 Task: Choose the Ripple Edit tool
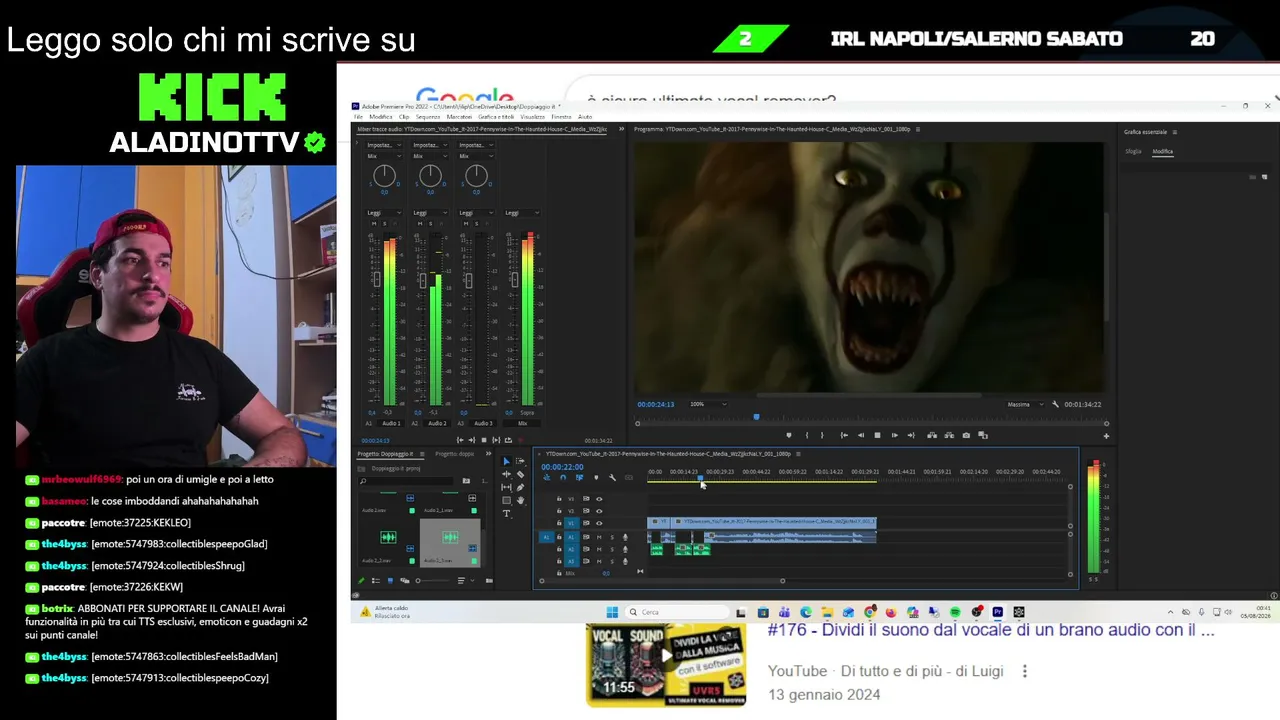tap(506, 474)
